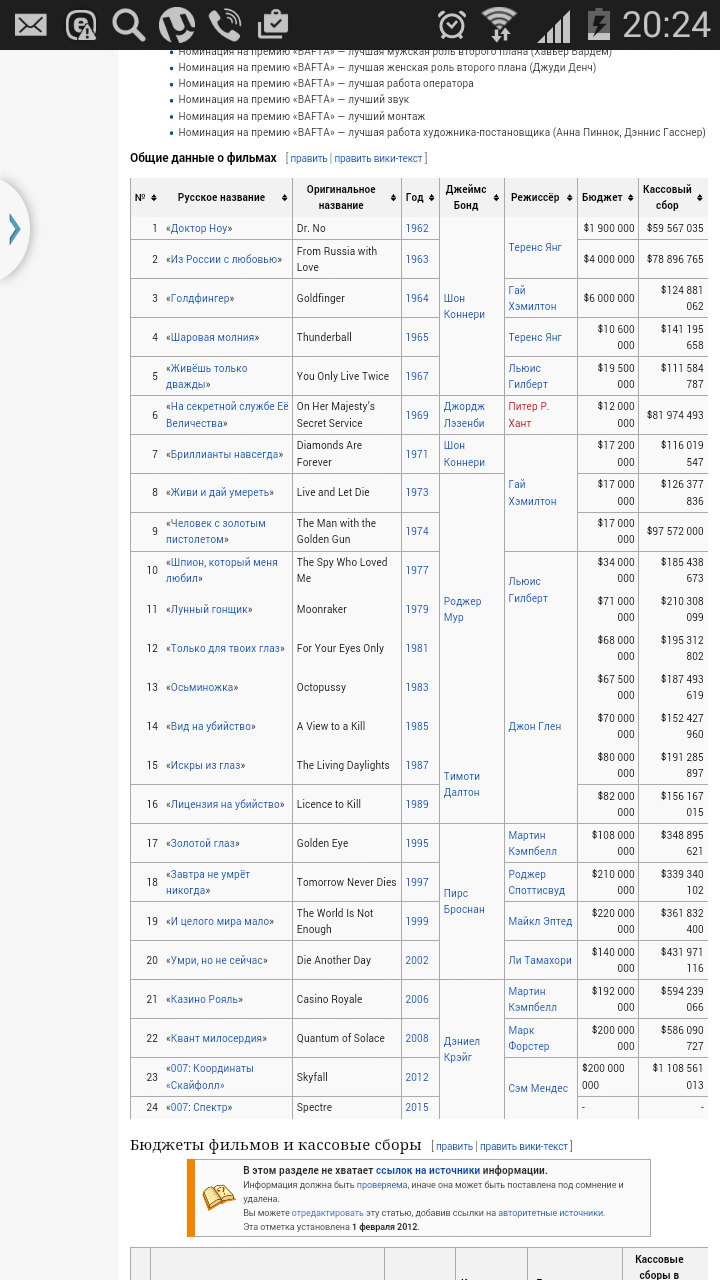Tap the warning app icon in status bar
The width and height of the screenshot is (720, 1280).
81,24
